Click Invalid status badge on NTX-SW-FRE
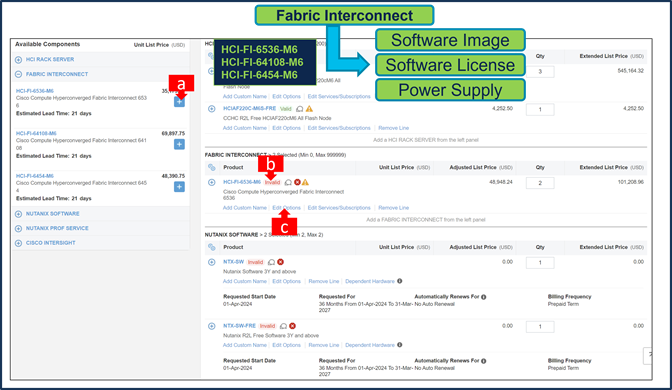 click(x=267, y=326)
